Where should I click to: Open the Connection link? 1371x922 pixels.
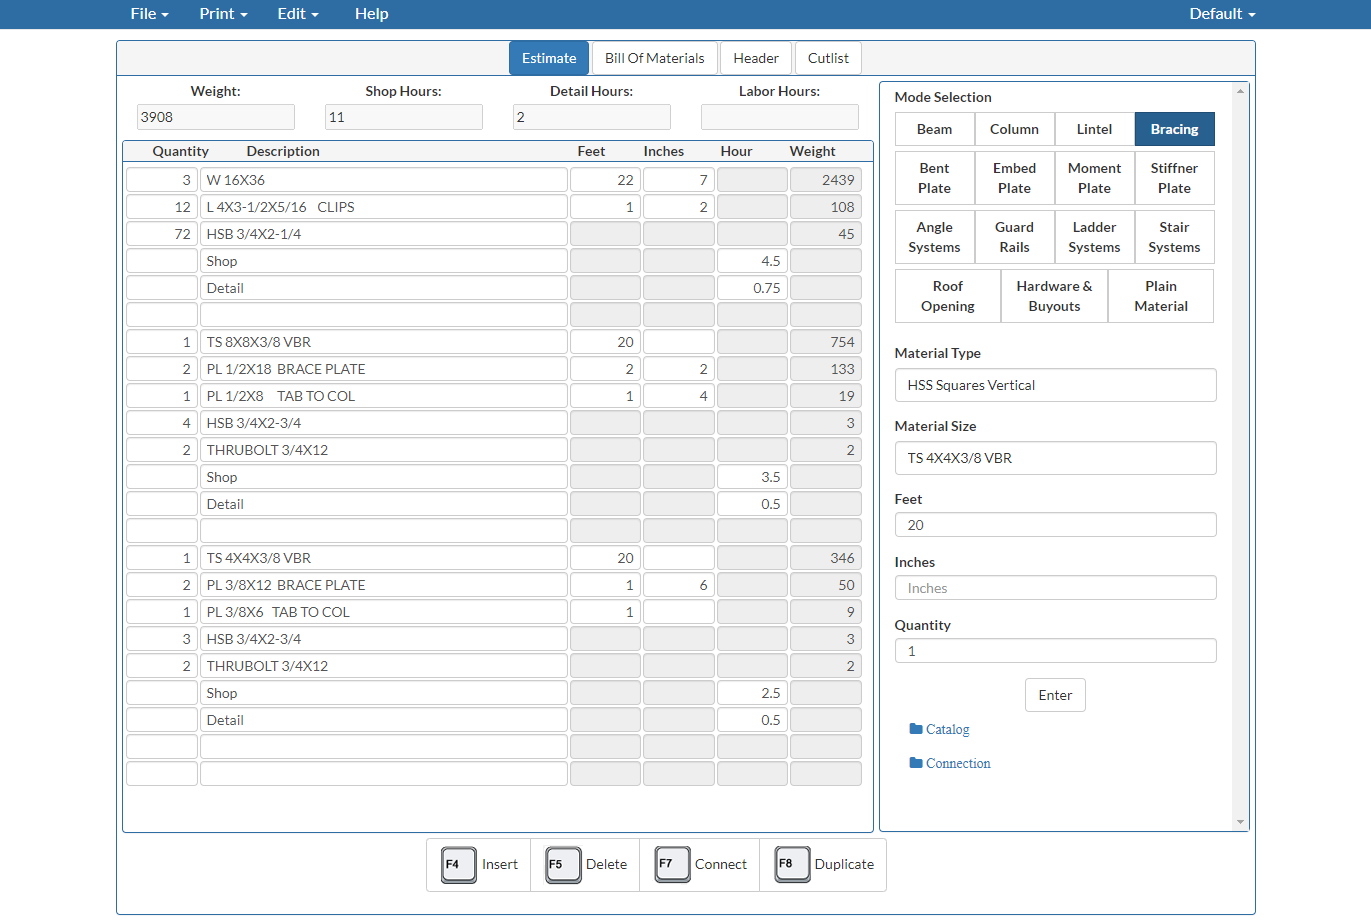pos(958,763)
